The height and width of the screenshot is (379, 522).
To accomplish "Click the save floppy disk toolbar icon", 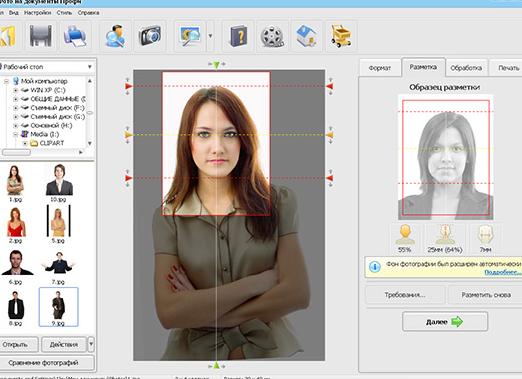I will point(41,35).
